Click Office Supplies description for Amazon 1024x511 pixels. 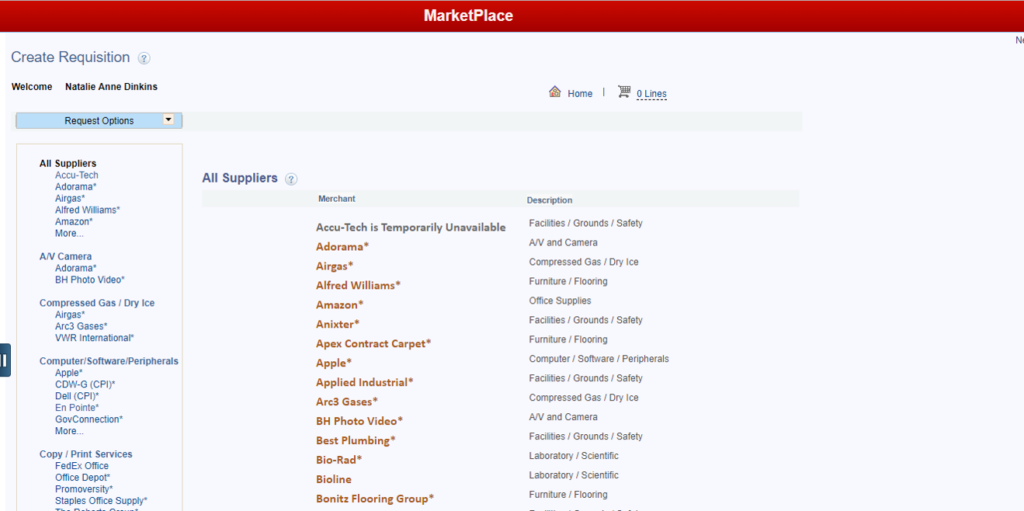(560, 301)
